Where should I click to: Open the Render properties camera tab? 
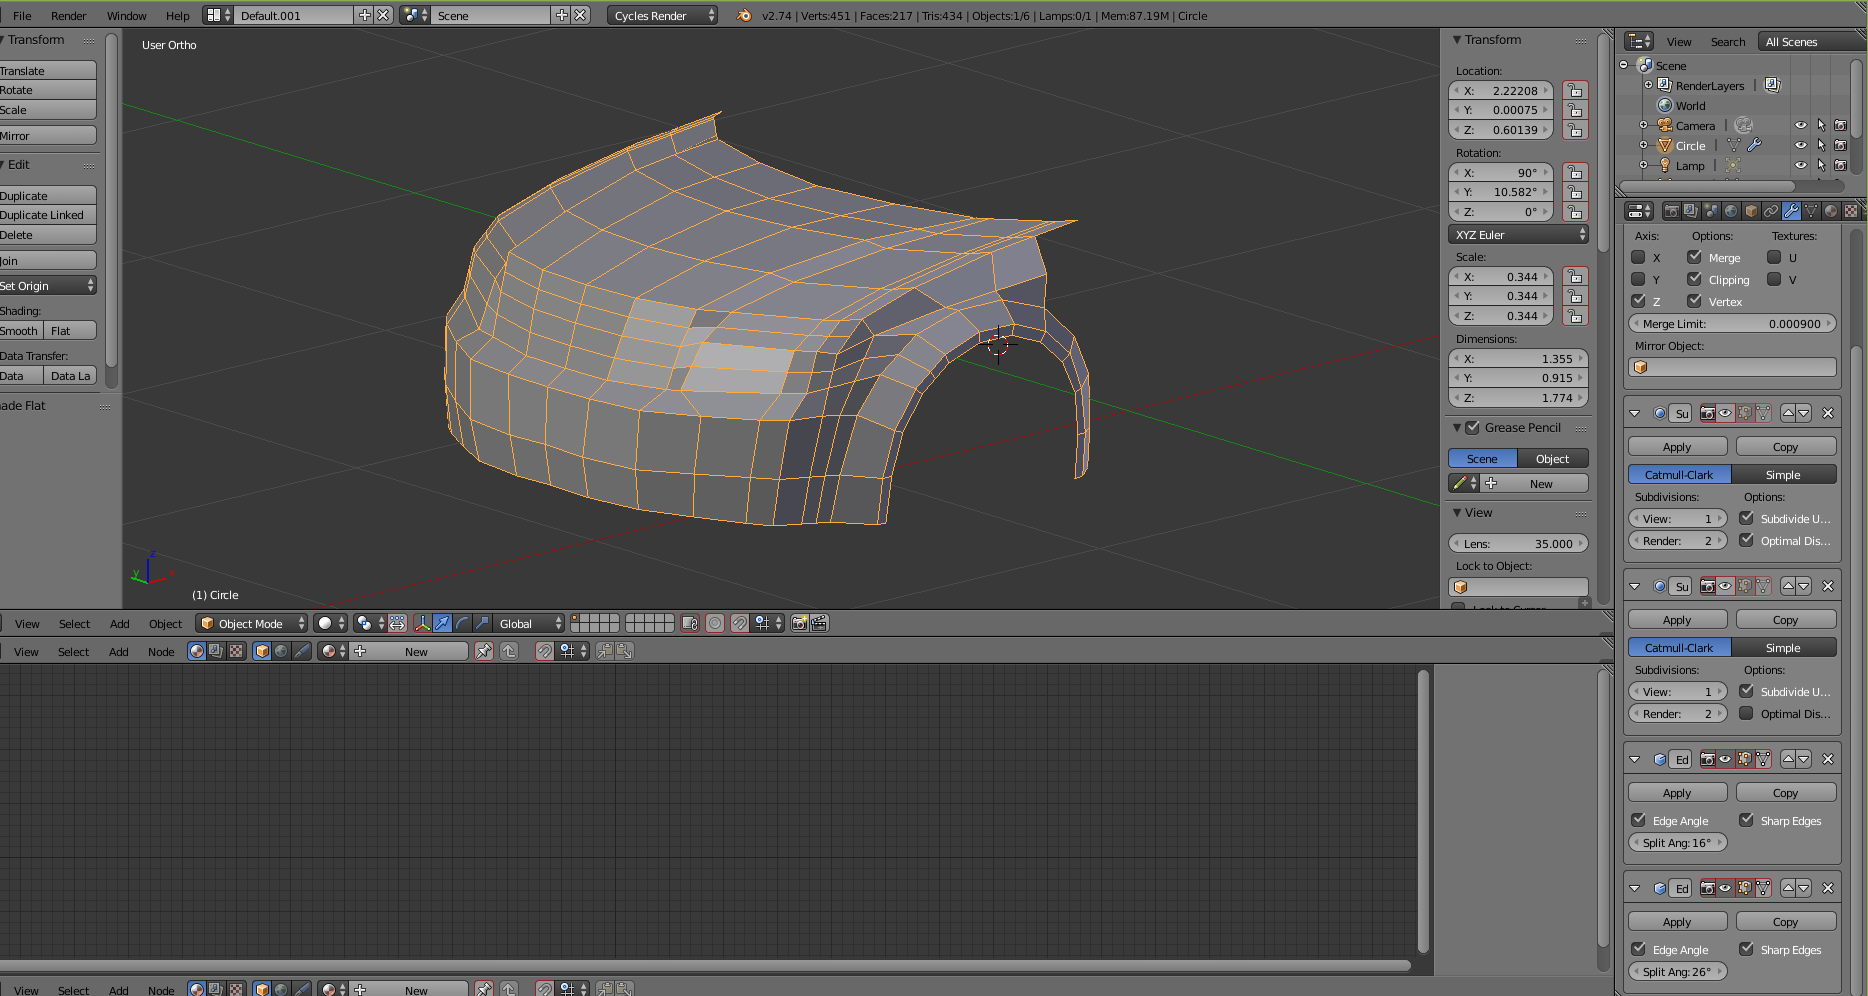[x=1671, y=211]
